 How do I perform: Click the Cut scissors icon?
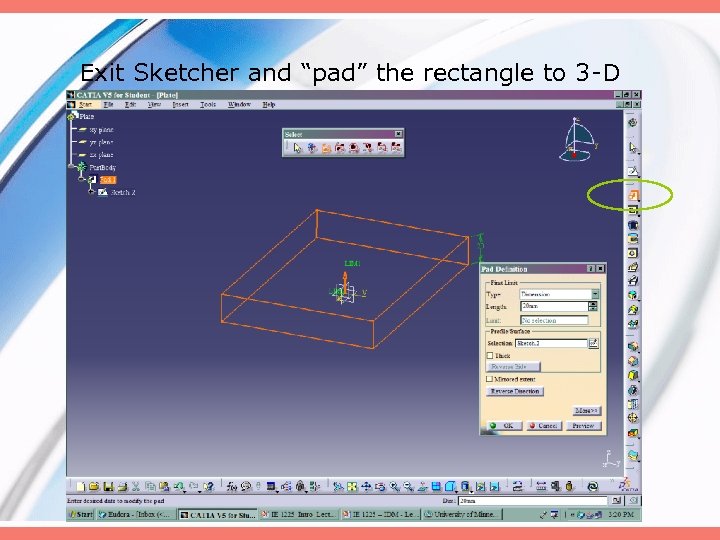(136, 486)
